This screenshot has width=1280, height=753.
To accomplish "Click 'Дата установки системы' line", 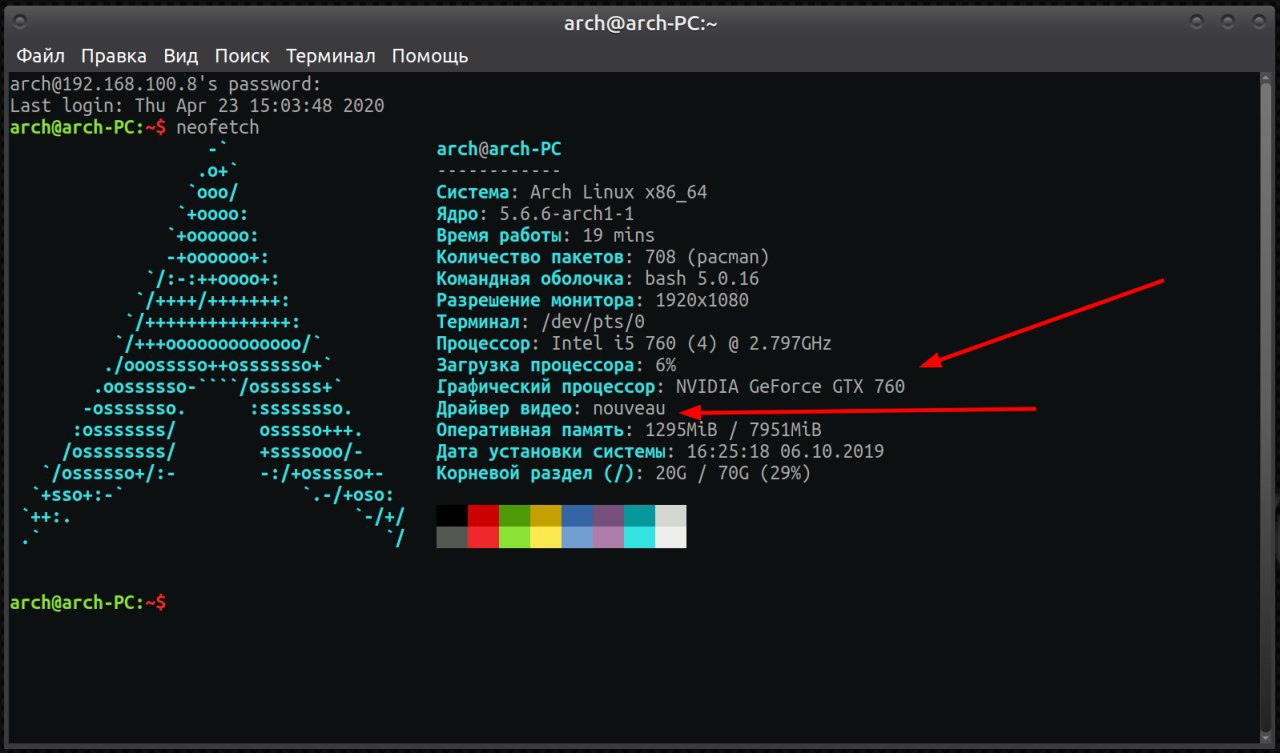I will (660, 452).
